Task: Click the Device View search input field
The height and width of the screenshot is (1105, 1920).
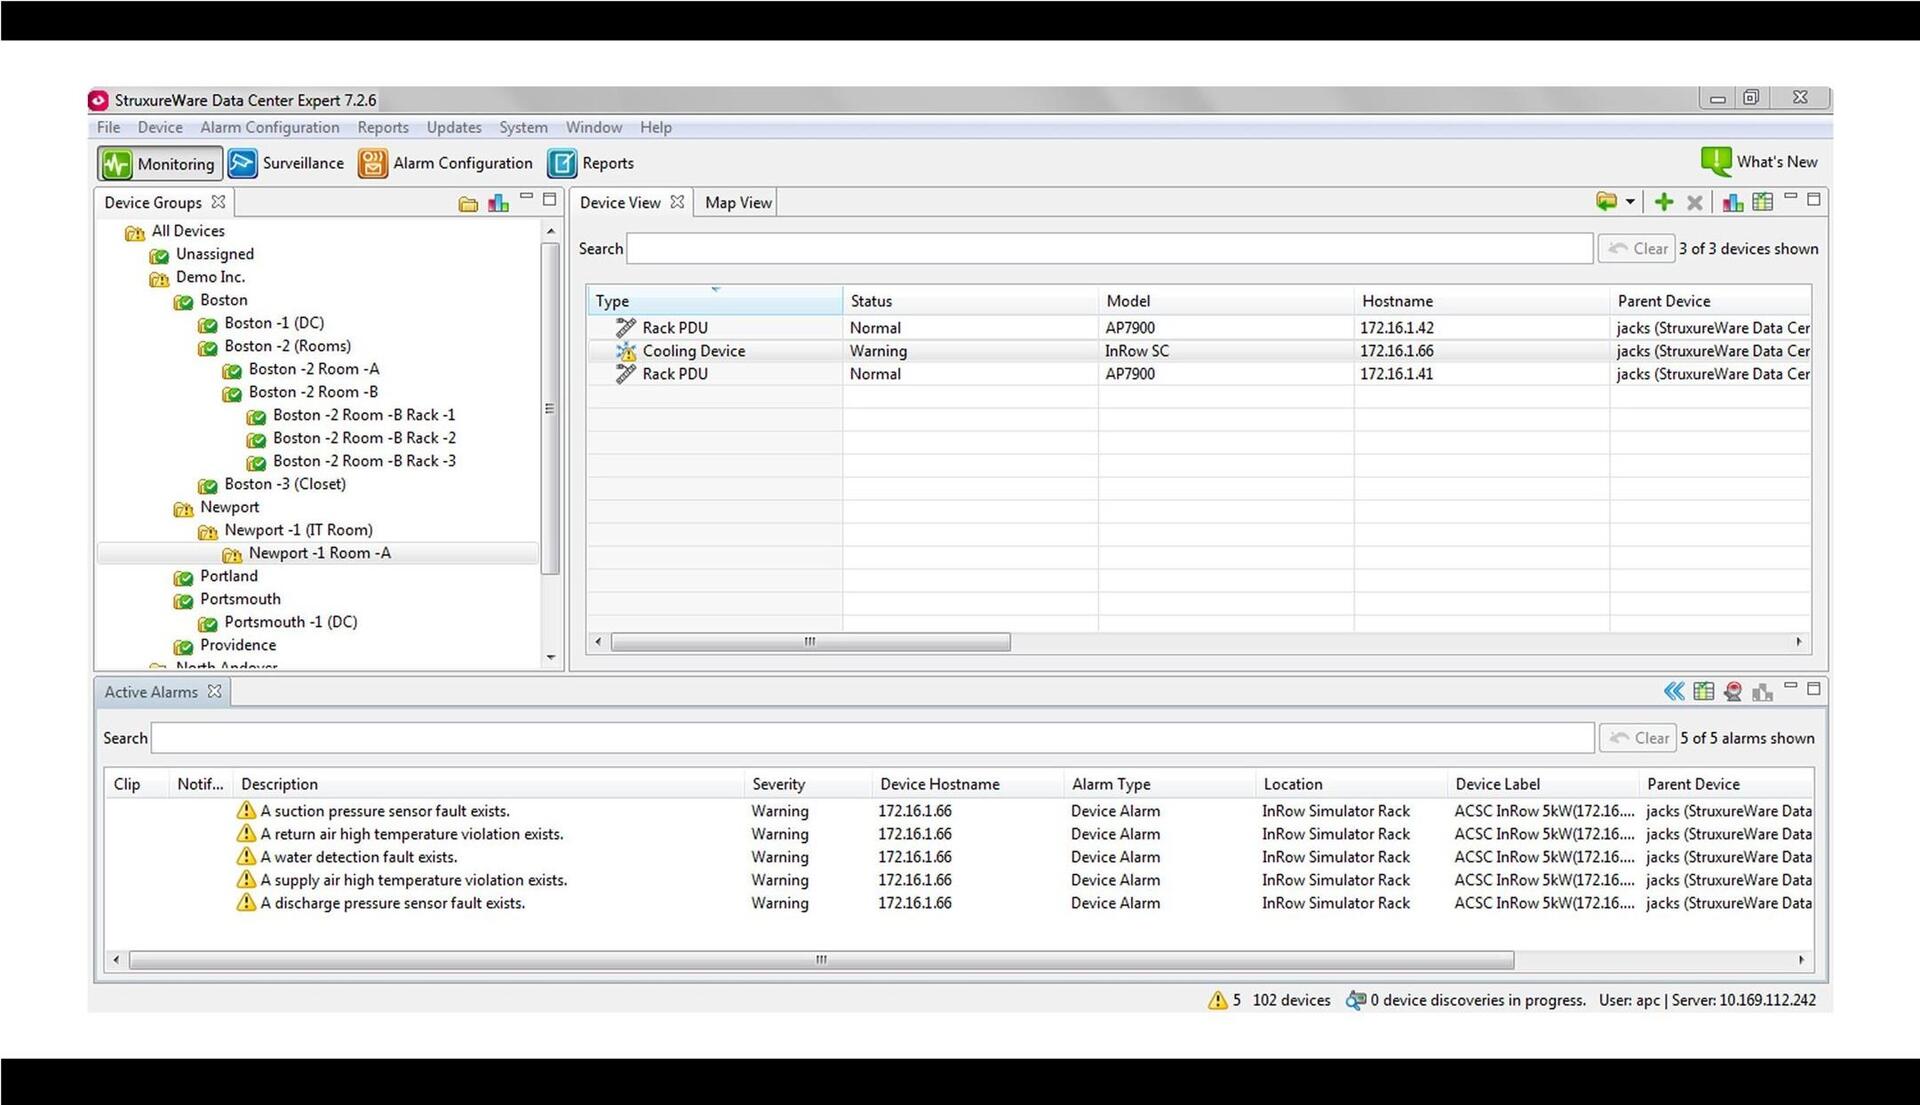Action: click(1109, 249)
